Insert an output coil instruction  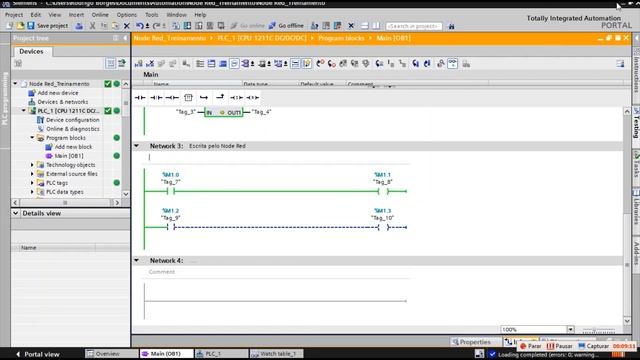172,98
